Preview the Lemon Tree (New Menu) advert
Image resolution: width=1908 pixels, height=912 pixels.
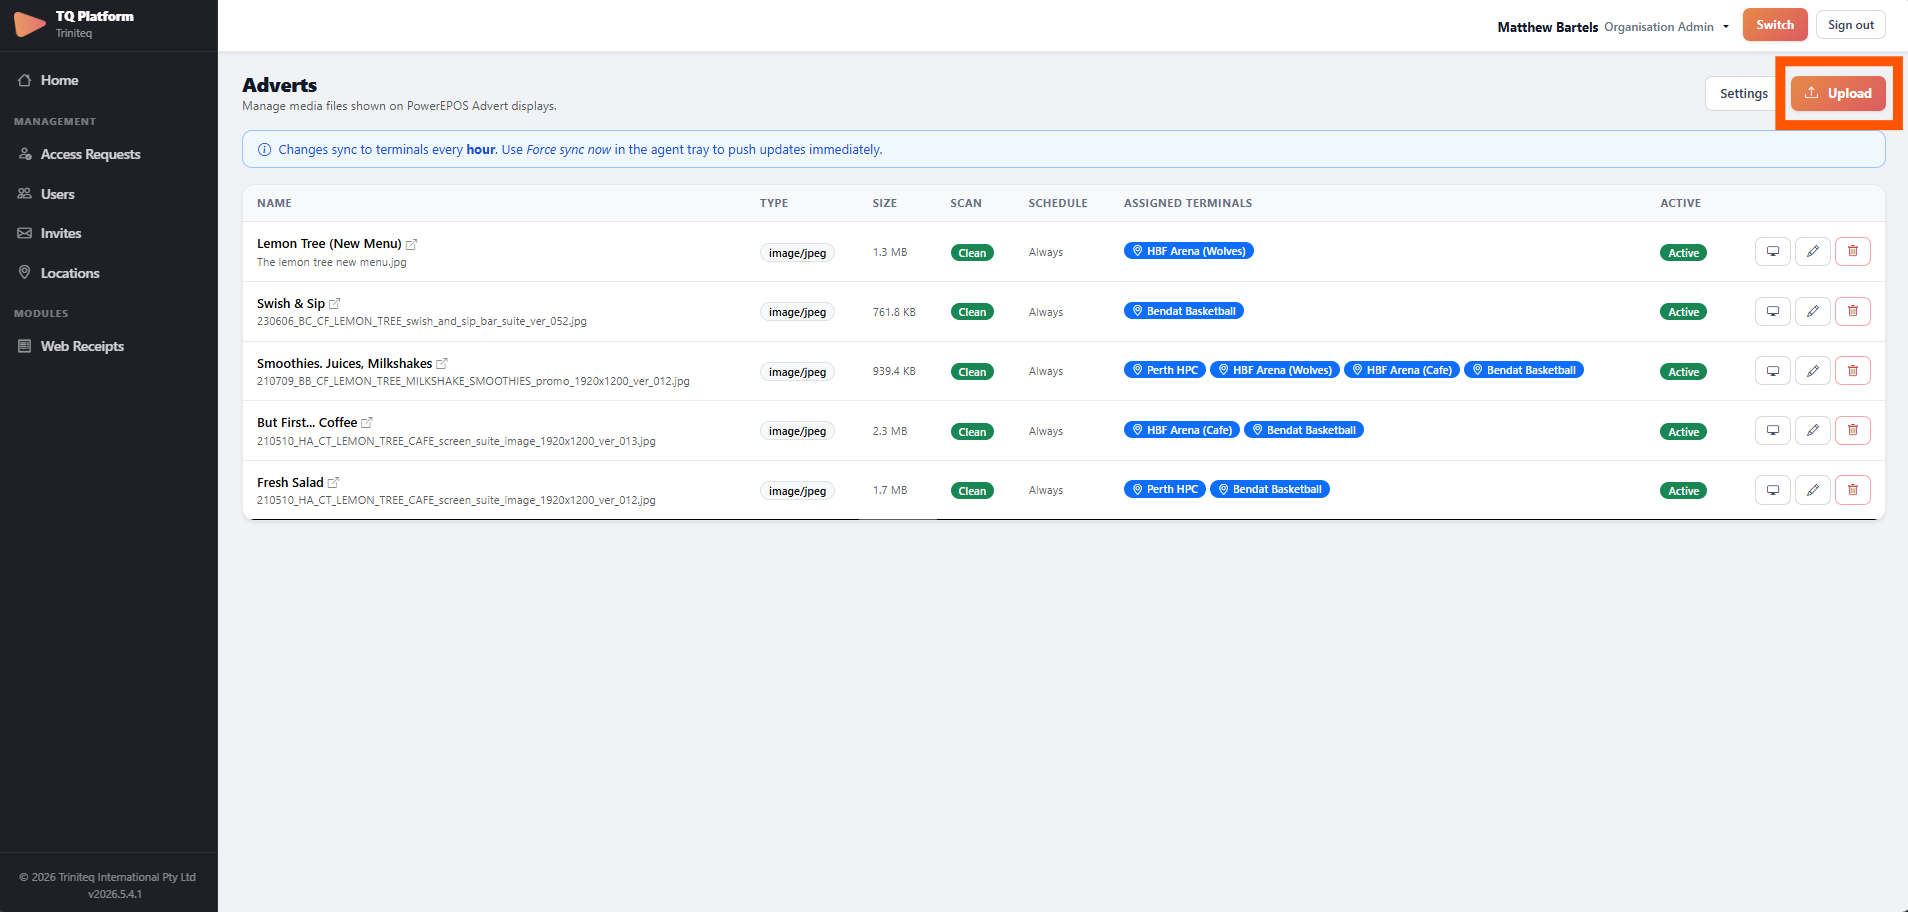point(1772,252)
